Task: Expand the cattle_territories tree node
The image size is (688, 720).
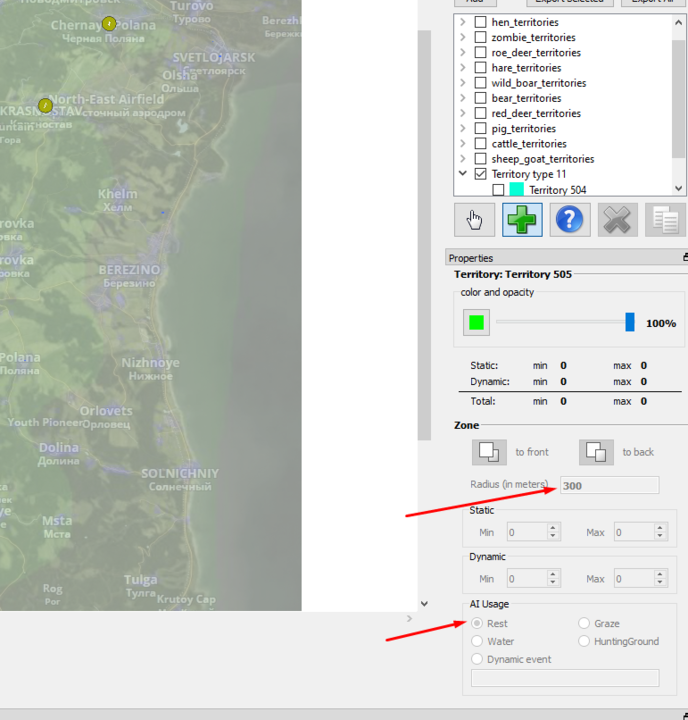Action: click(463, 143)
